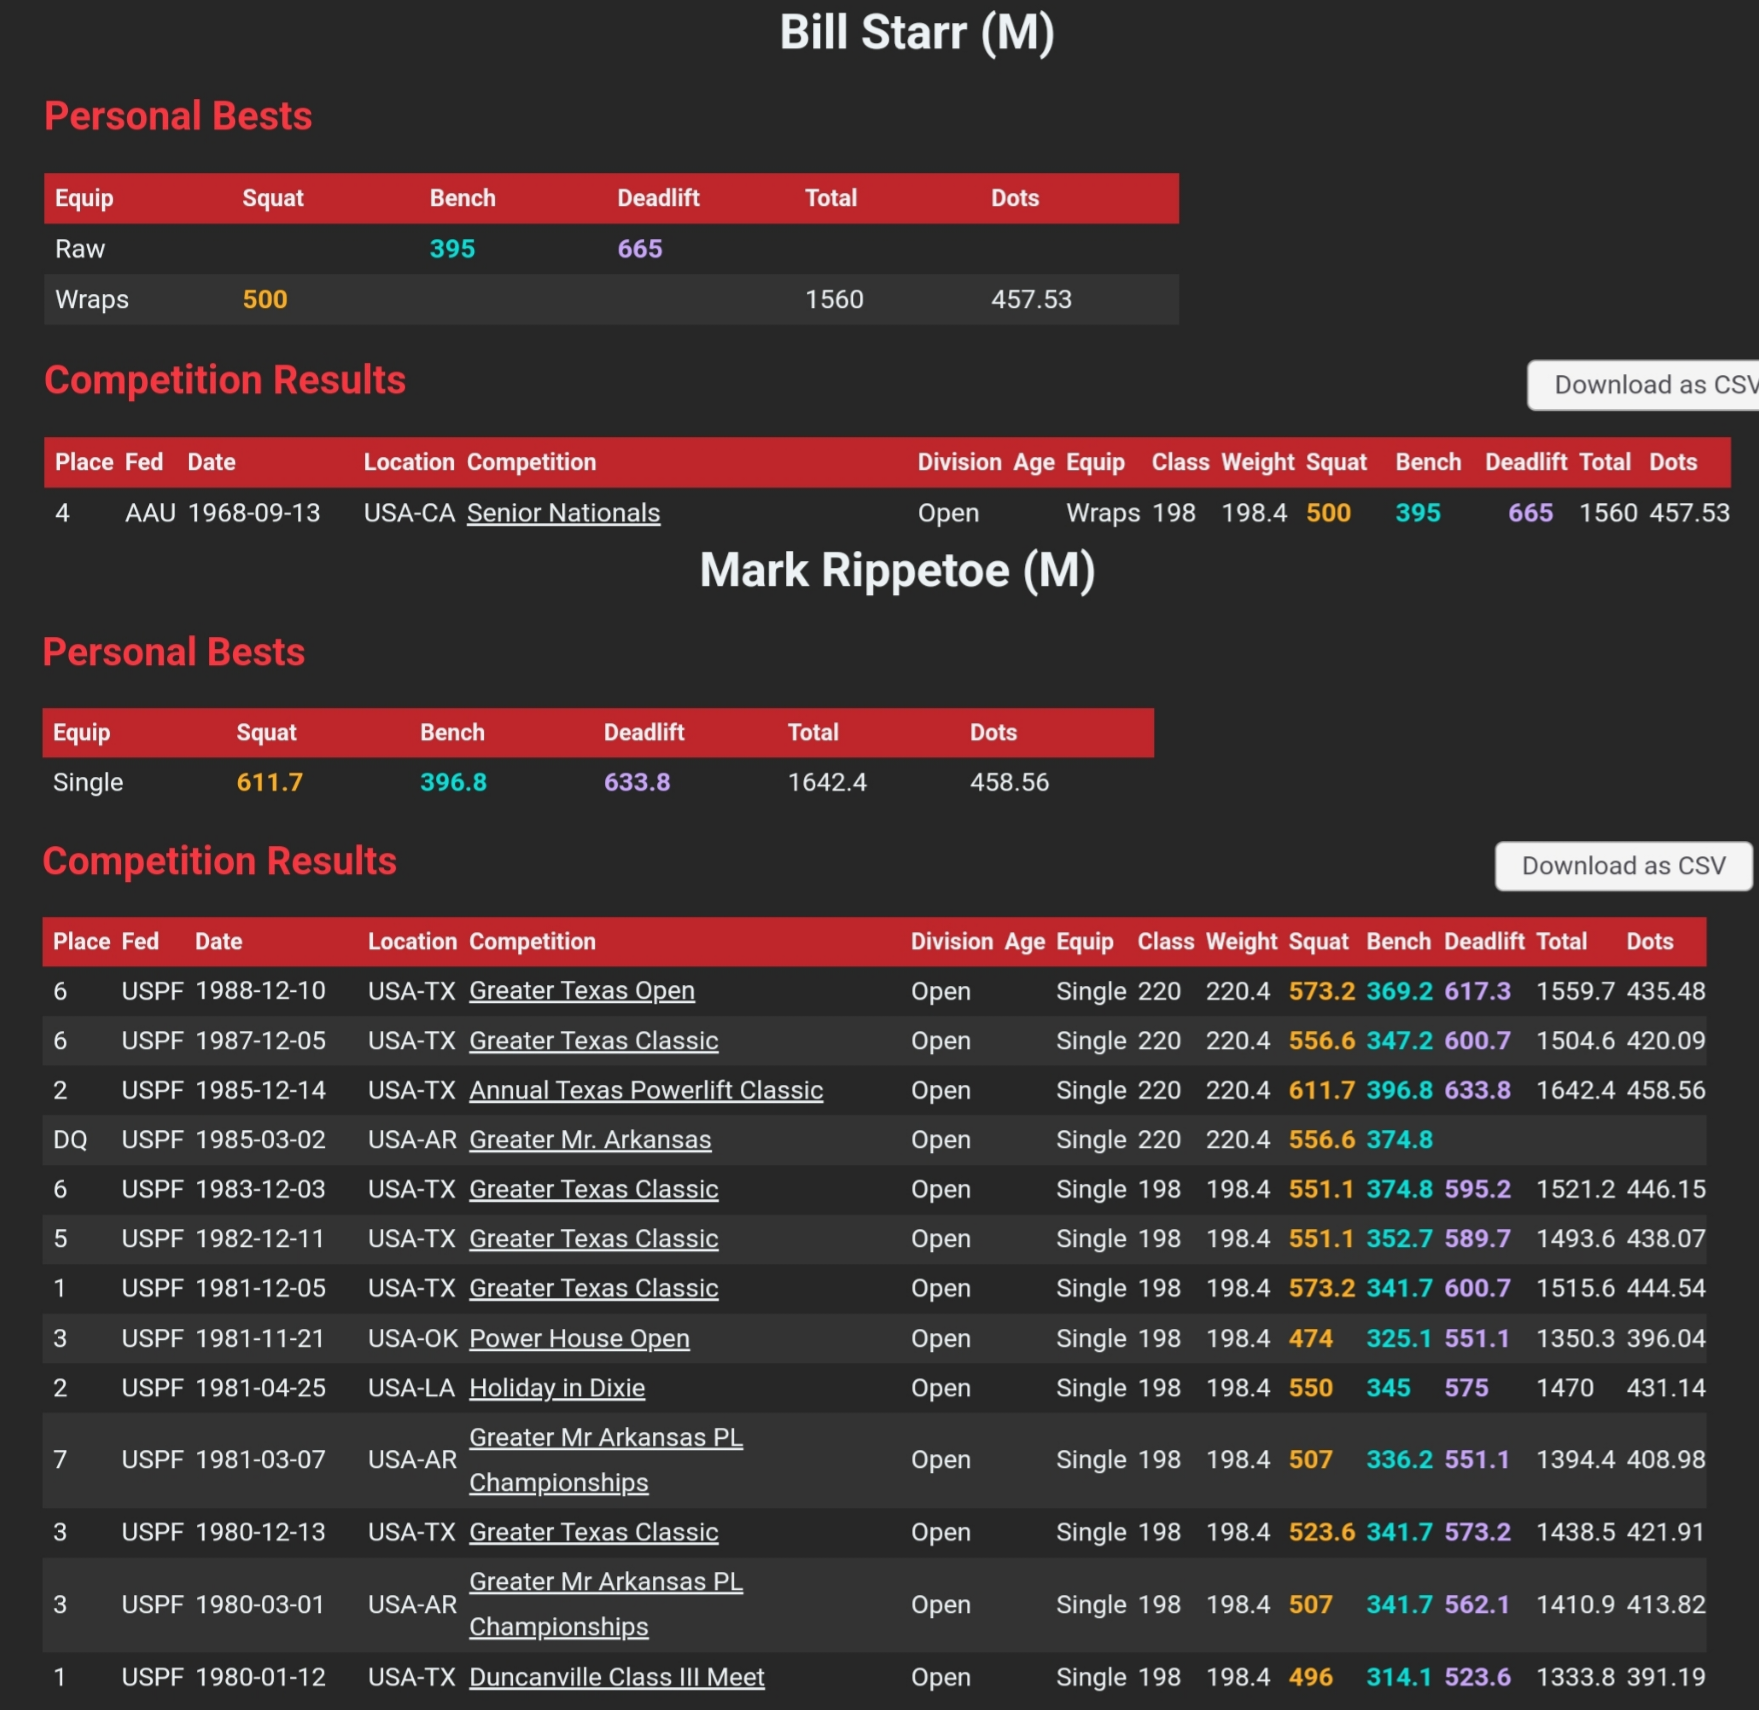
Task: Click Rippetoe's best total 1642.4 in Personal Bests
Action: click(x=827, y=782)
